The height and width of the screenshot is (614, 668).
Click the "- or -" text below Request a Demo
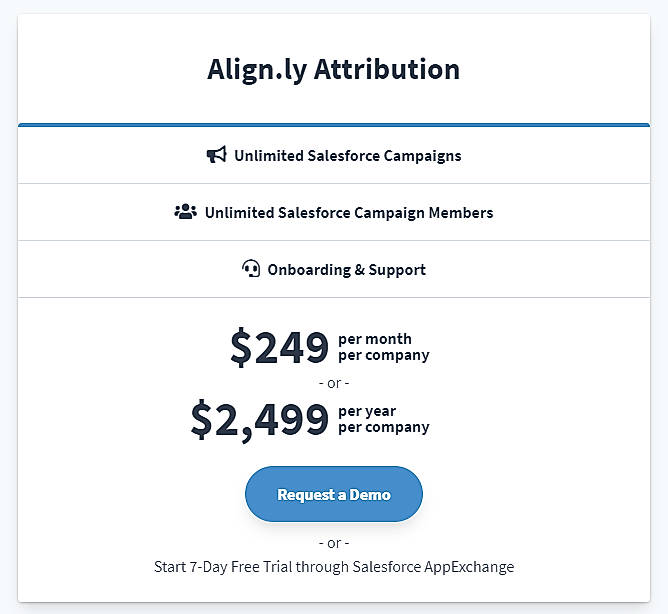pyautogui.click(x=334, y=543)
